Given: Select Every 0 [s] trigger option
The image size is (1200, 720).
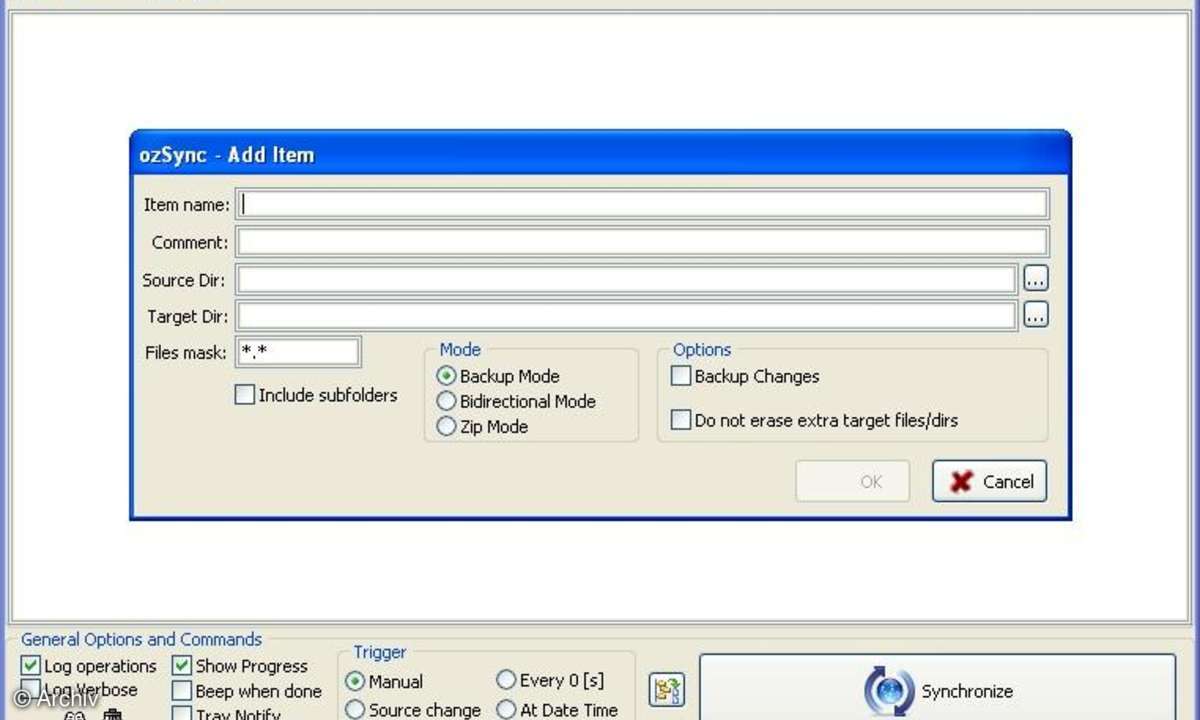Looking at the screenshot, I should 506,681.
